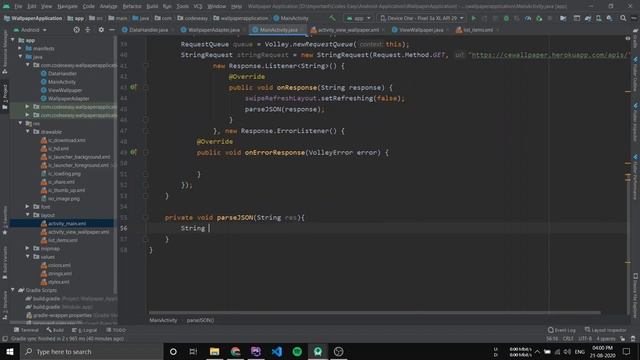
Task: Open Chrome from taskbar
Action: [x=236, y=351]
